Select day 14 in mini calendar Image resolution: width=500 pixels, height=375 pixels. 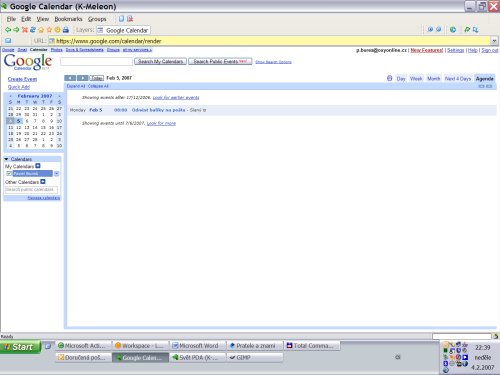click(x=35, y=127)
